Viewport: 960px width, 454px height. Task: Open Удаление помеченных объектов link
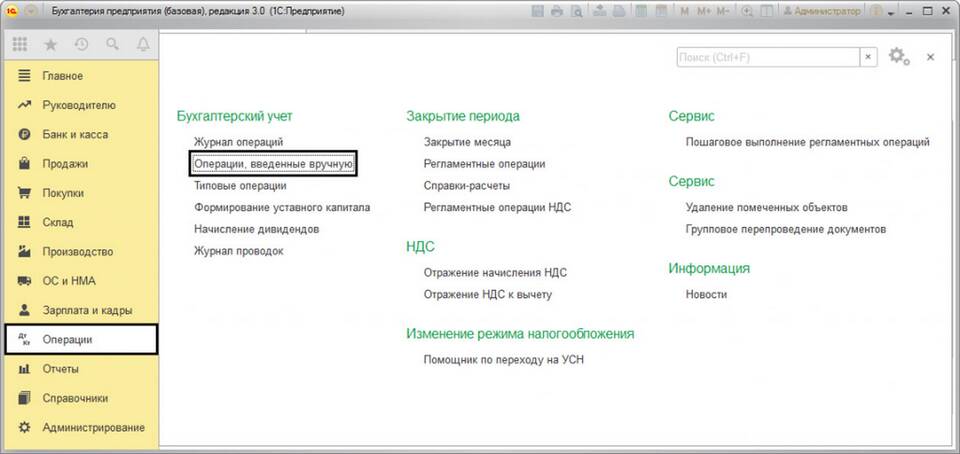pos(767,207)
